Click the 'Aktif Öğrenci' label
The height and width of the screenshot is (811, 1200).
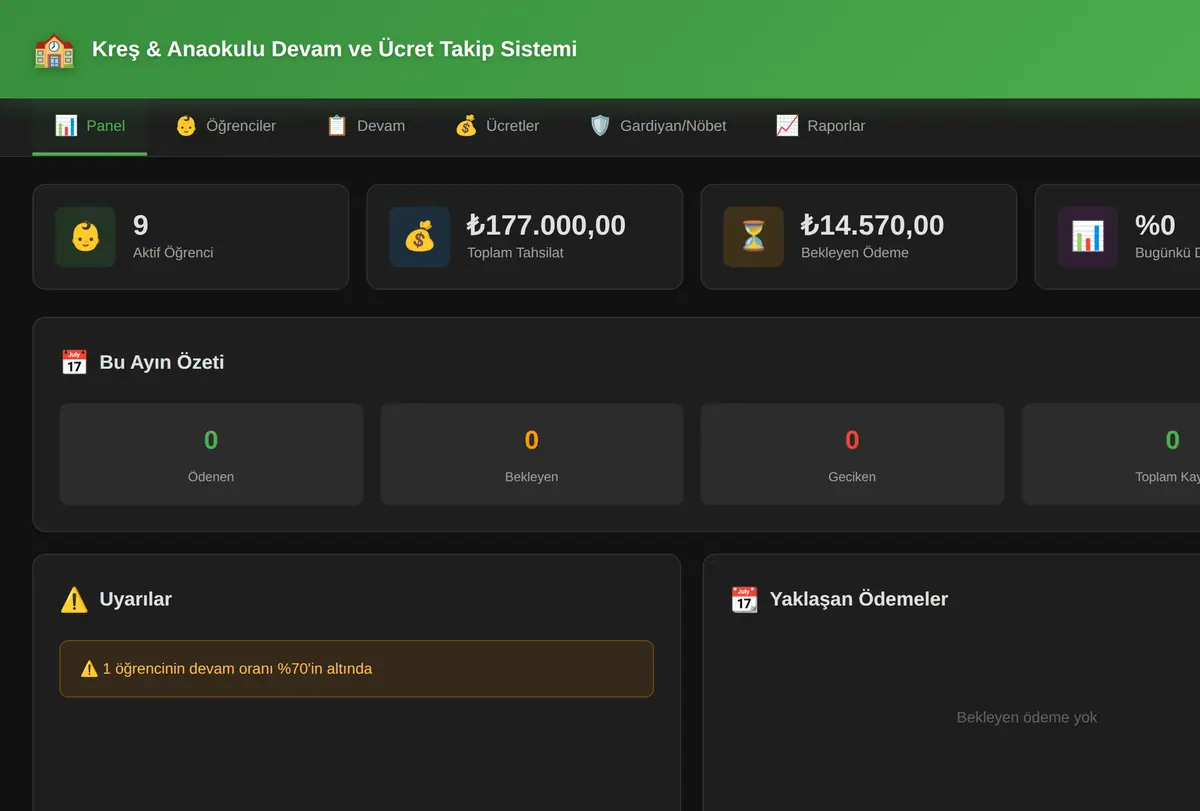(x=173, y=253)
